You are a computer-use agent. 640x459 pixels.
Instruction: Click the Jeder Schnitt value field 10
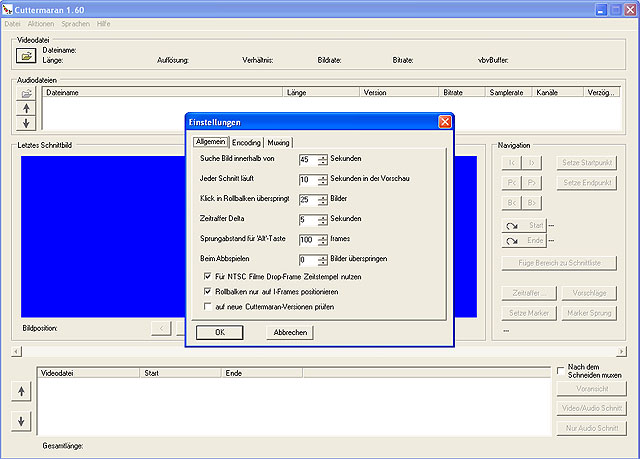click(x=309, y=180)
